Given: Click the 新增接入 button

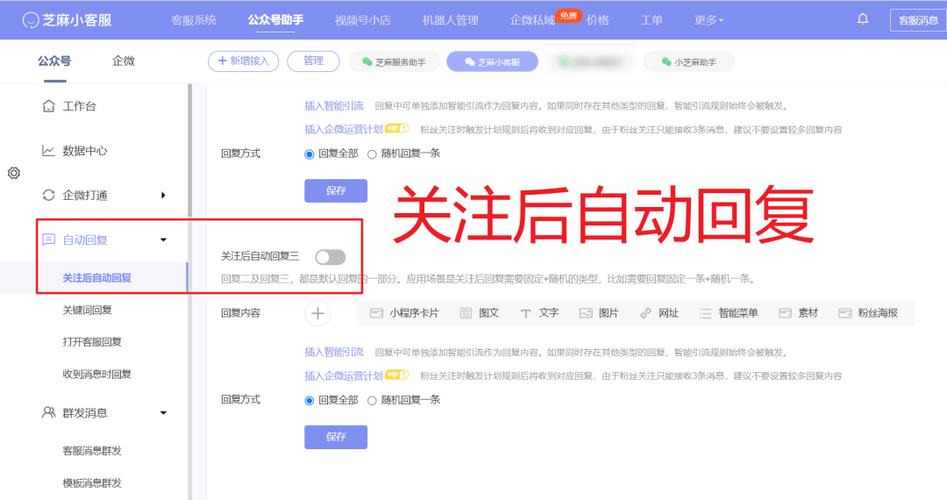Looking at the screenshot, I should [243, 61].
